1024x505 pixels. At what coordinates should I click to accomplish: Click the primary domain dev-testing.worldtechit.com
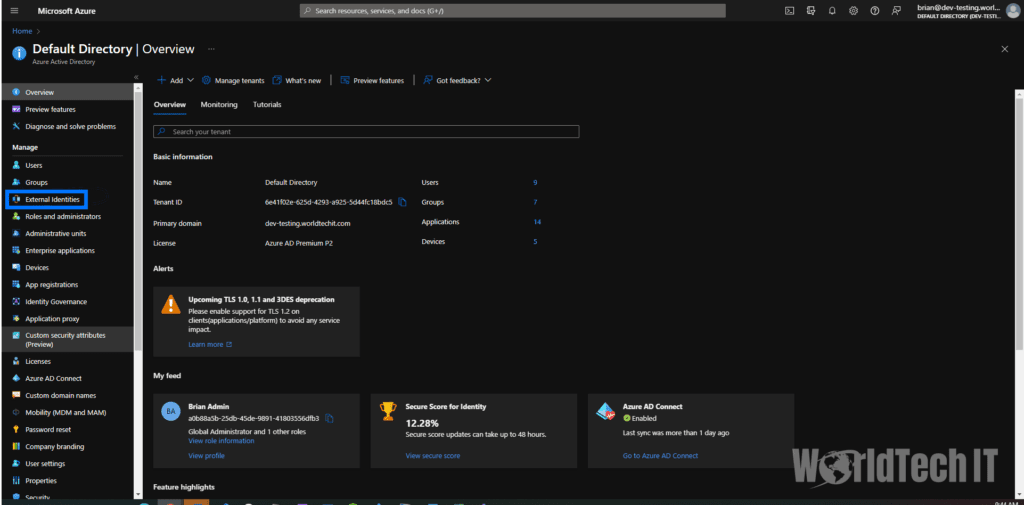(x=308, y=223)
